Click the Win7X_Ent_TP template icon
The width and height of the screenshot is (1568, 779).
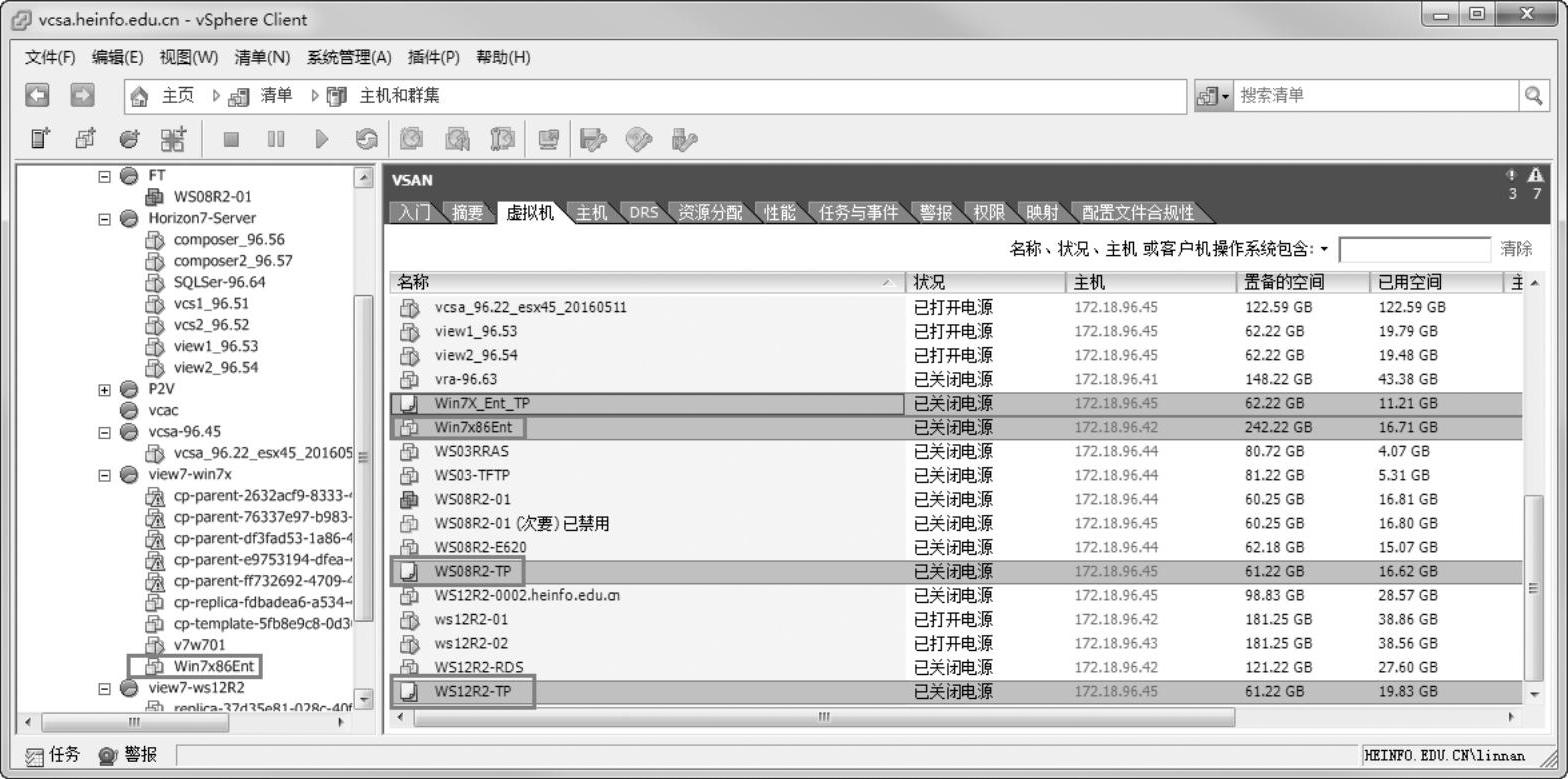[x=408, y=404]
